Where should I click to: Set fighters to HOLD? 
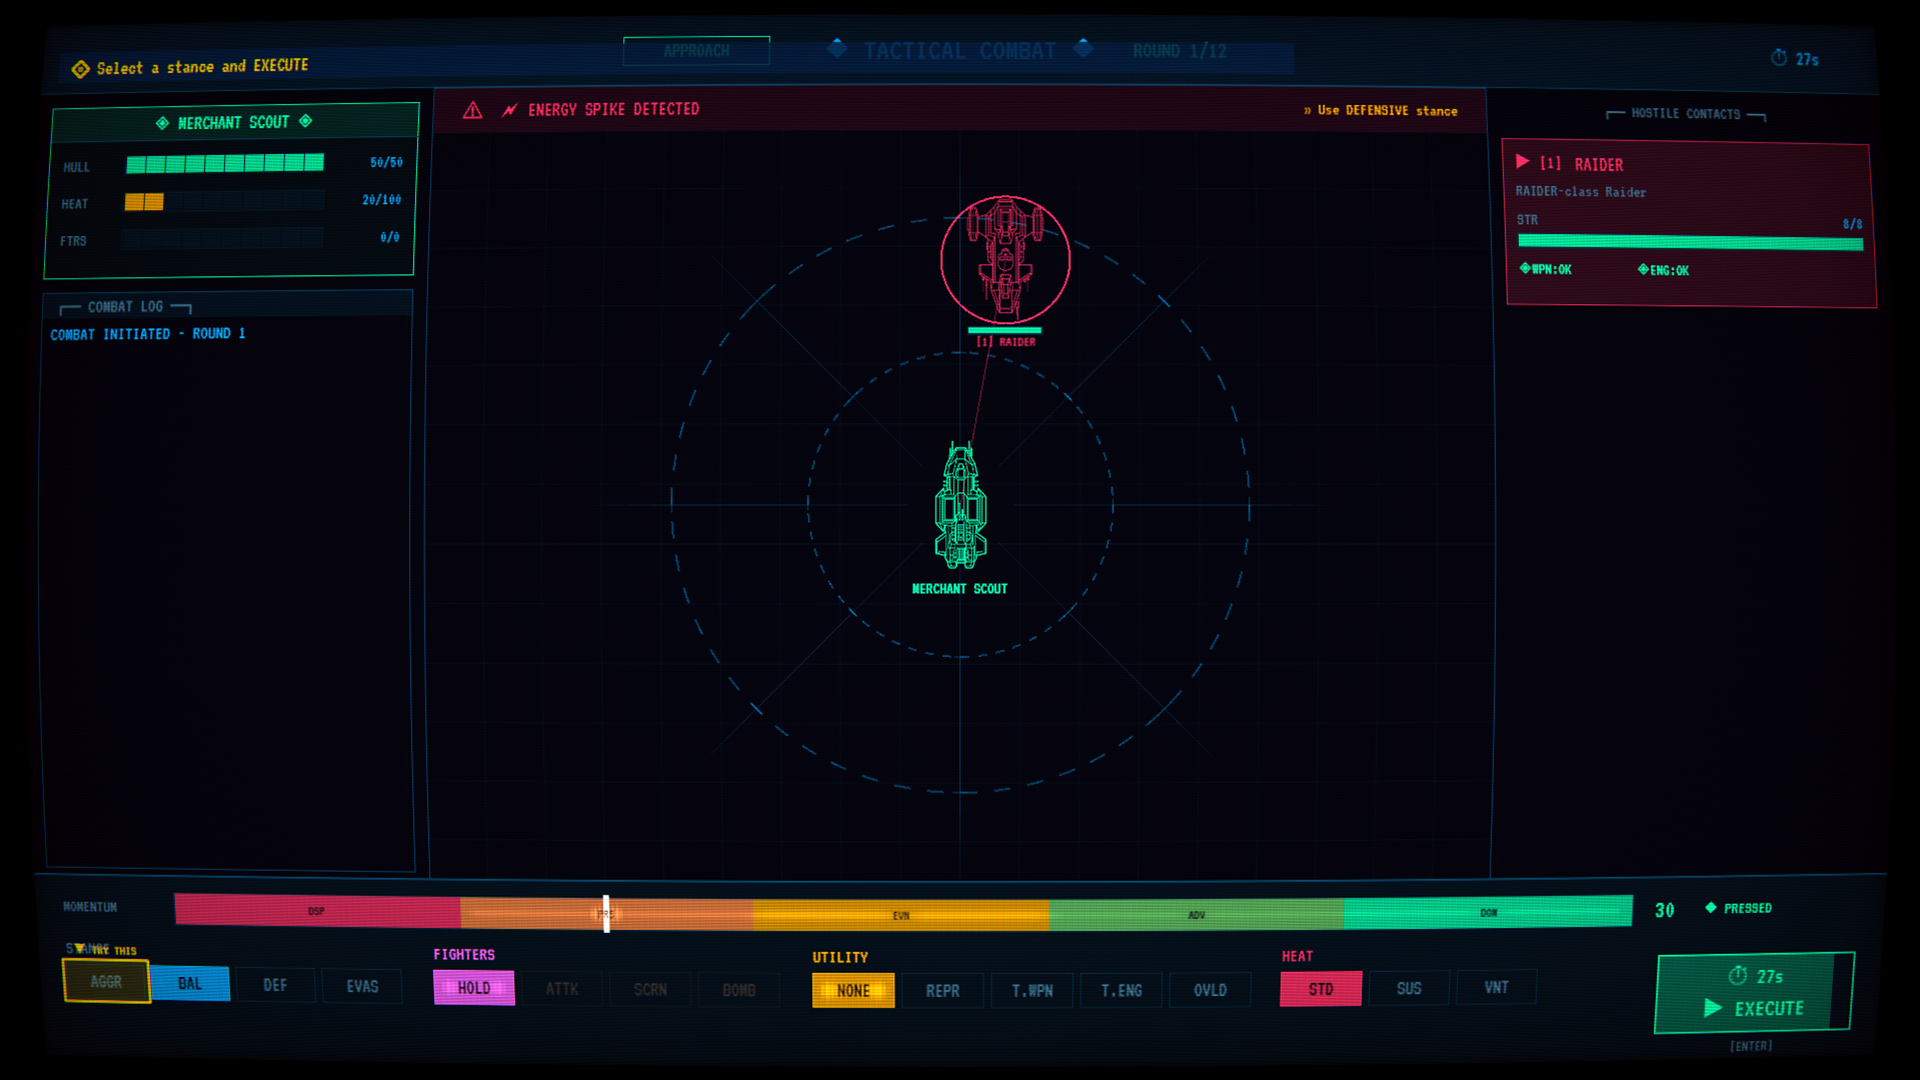474,988
